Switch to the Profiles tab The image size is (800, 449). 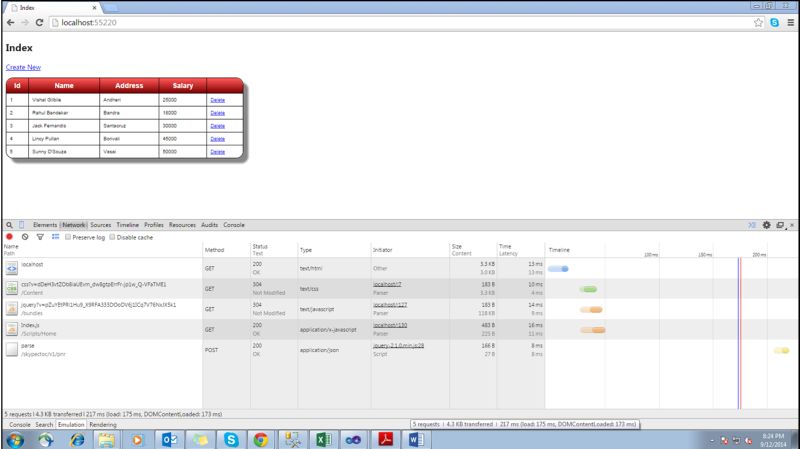click(154, 225)
